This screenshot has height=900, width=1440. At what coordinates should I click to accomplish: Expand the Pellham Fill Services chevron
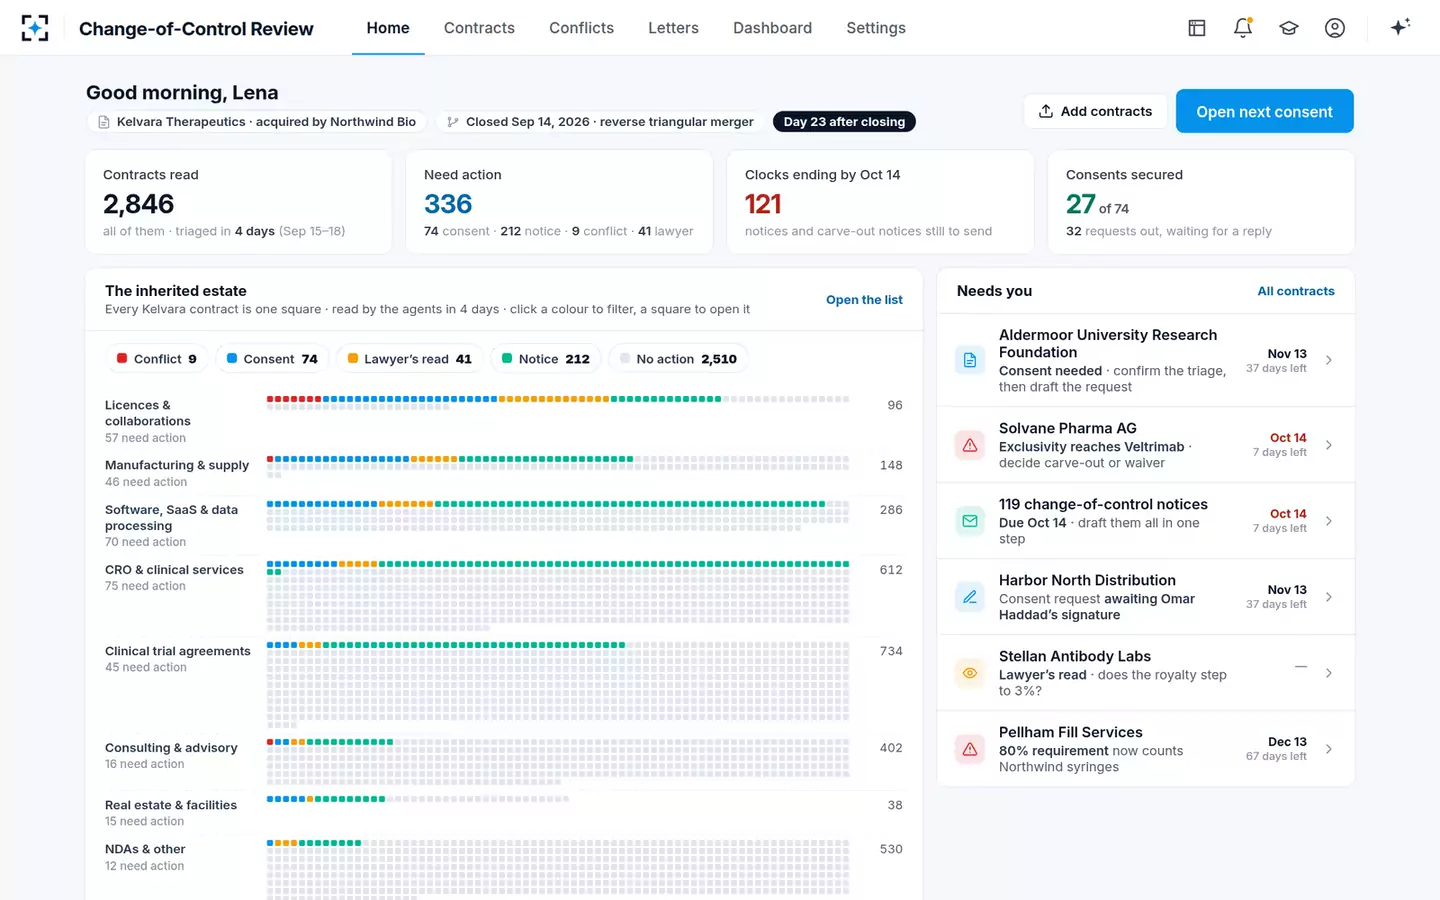pos(1329,749)
